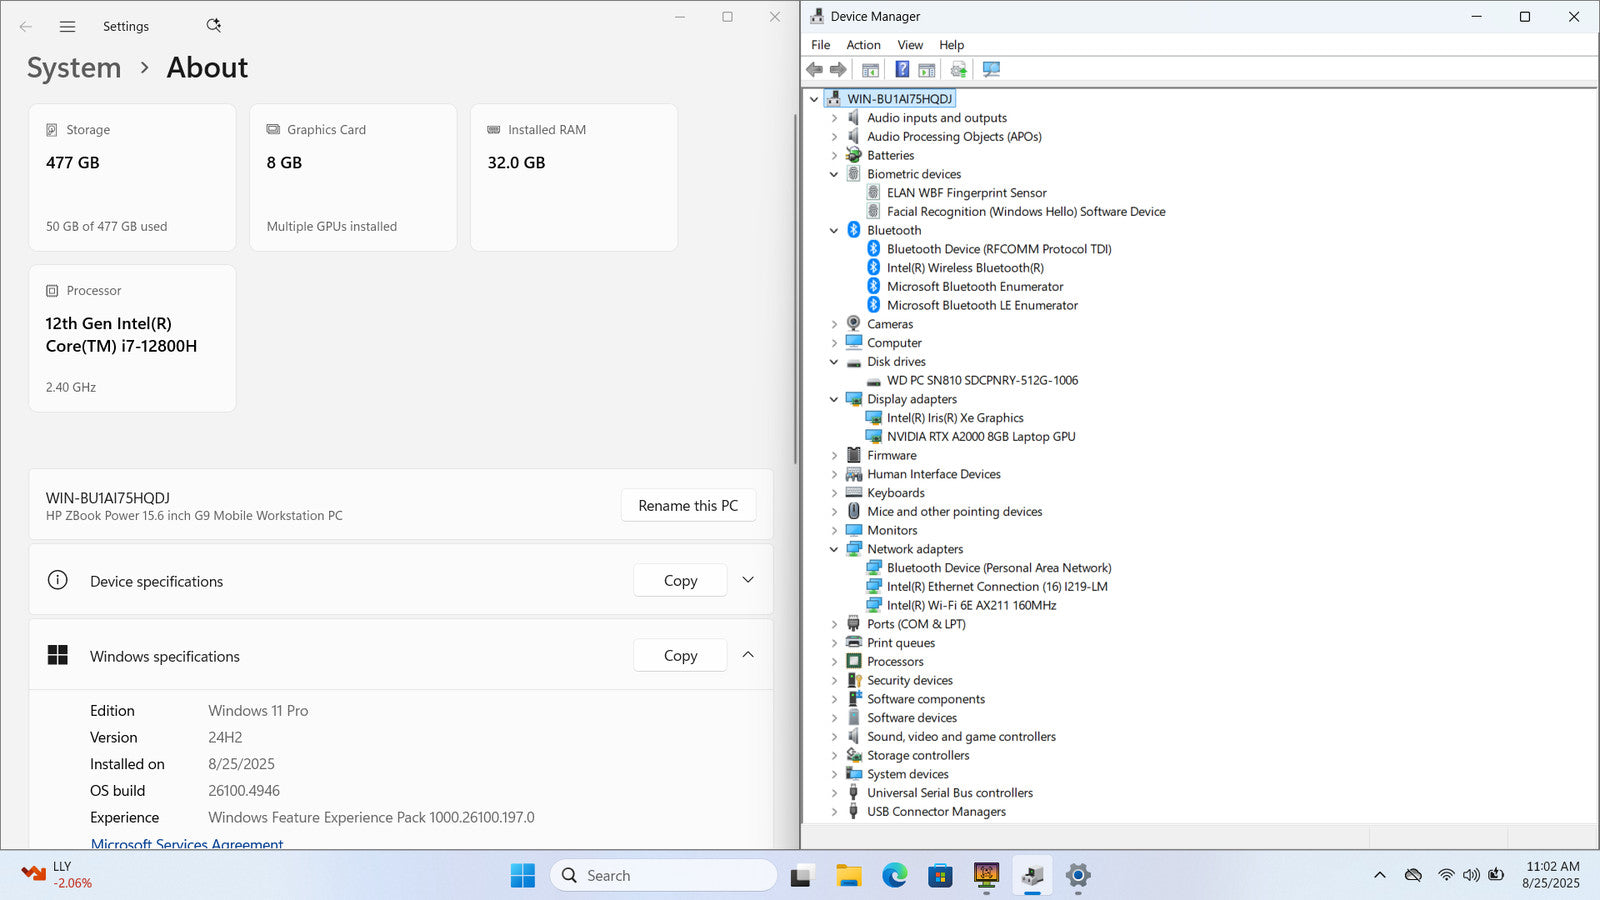
Task: Select Microsoft Bluetooth LE Enumerator
Action: click(x=982, y=305)
